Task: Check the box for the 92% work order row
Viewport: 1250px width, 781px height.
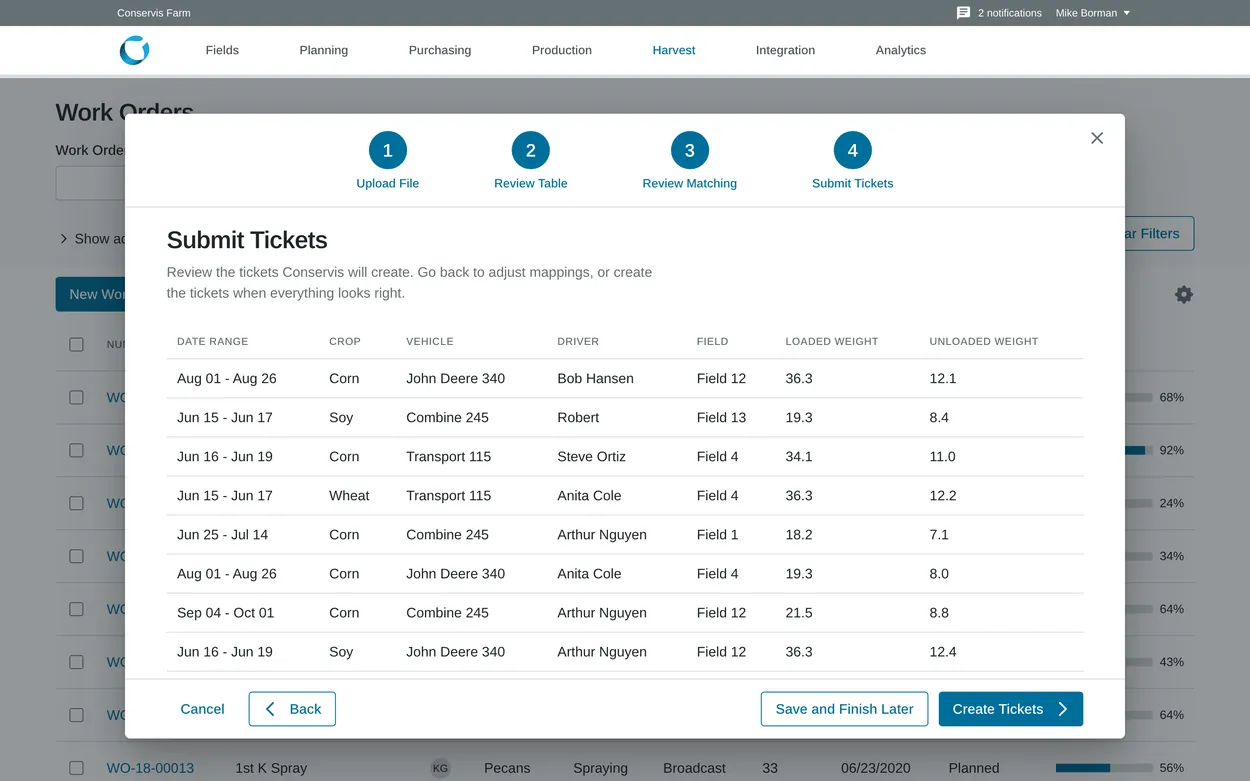Action: tap(76, 450)
